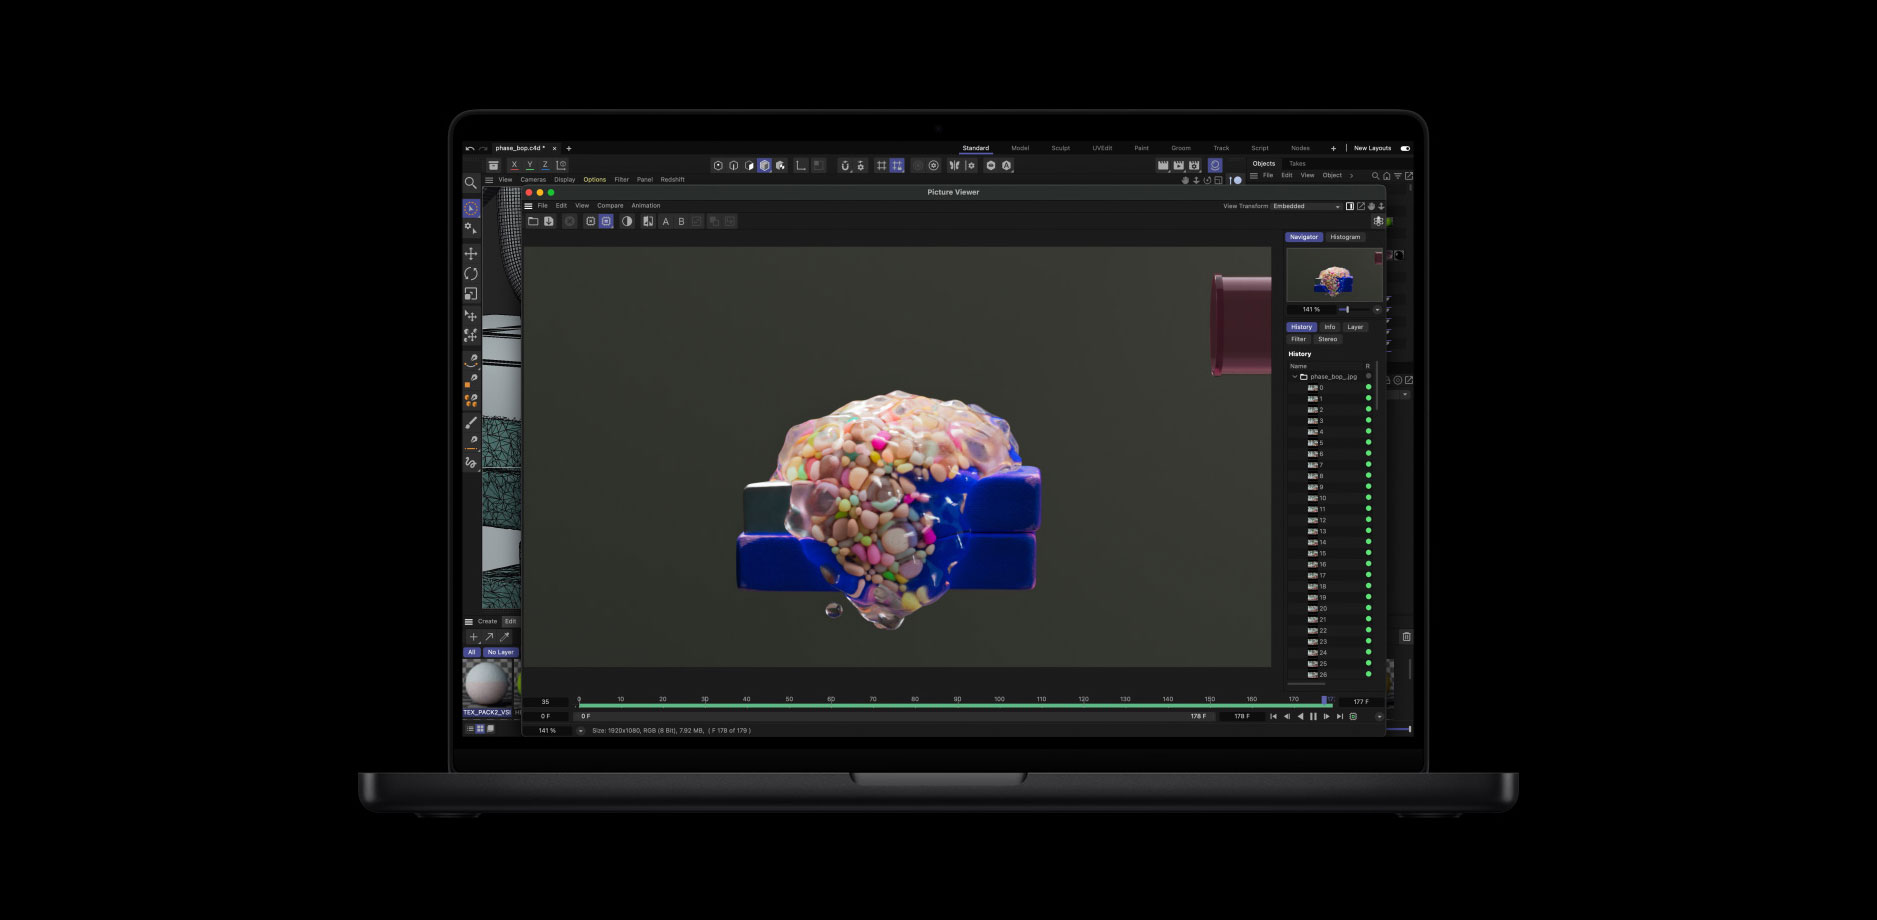The image size is (1877, 920).
Task: Pause playback in the Picture Viewer
Action: pos(1313,716)
